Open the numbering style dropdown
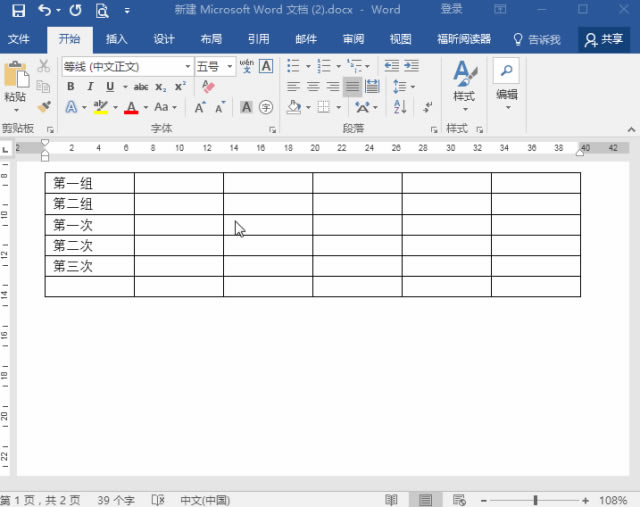The image size is (640, 507). [x=338, y=66]
